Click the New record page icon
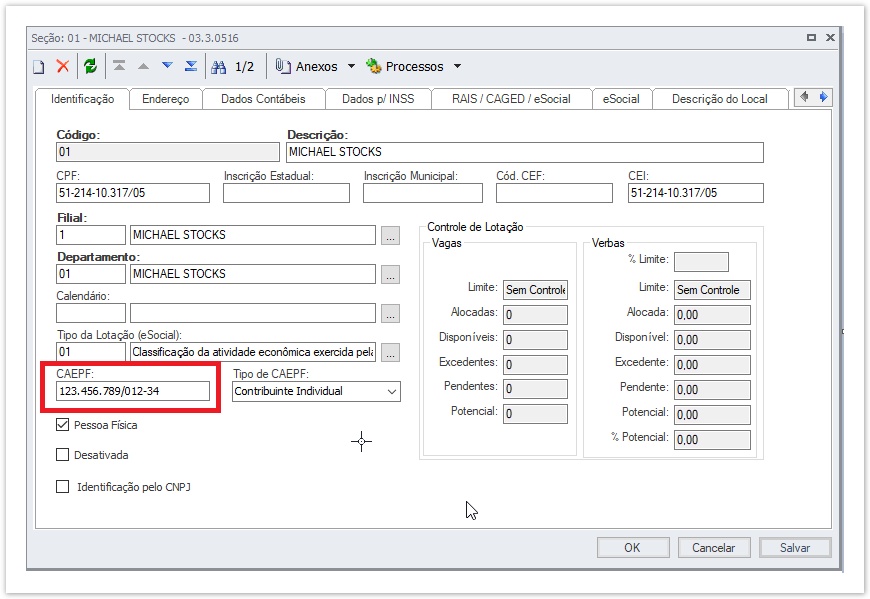The height and width of the screenshot is (599, 870). click(38, 67)
